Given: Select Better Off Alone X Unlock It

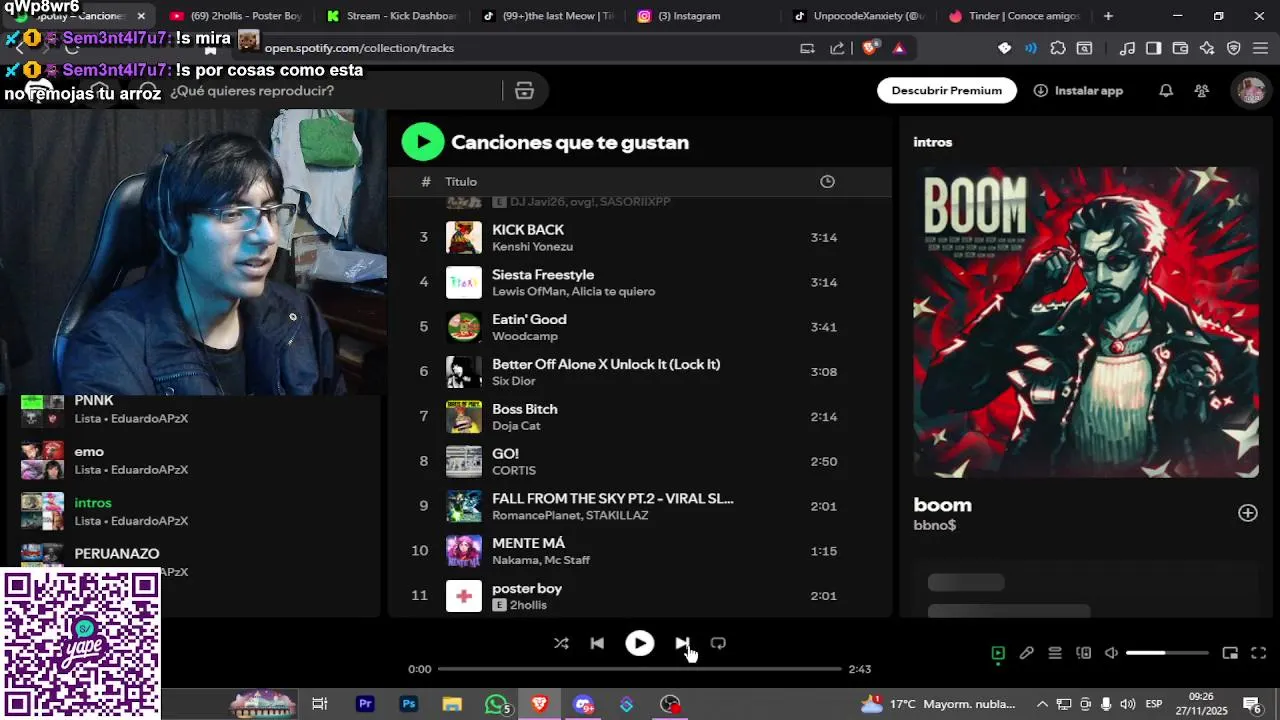Looking at the screenshot, I should (x=640, y=372).
